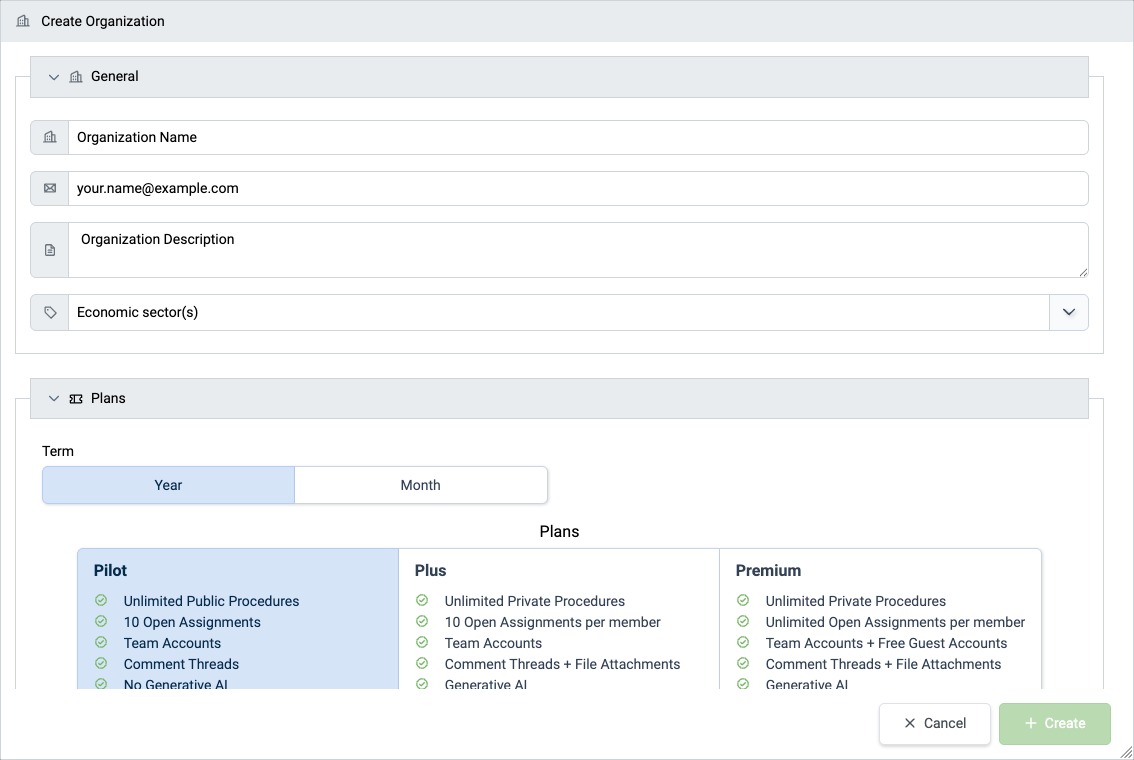
Task: Click the dialog resize grip icon at the corner
Action: [x=1126, y=752]
